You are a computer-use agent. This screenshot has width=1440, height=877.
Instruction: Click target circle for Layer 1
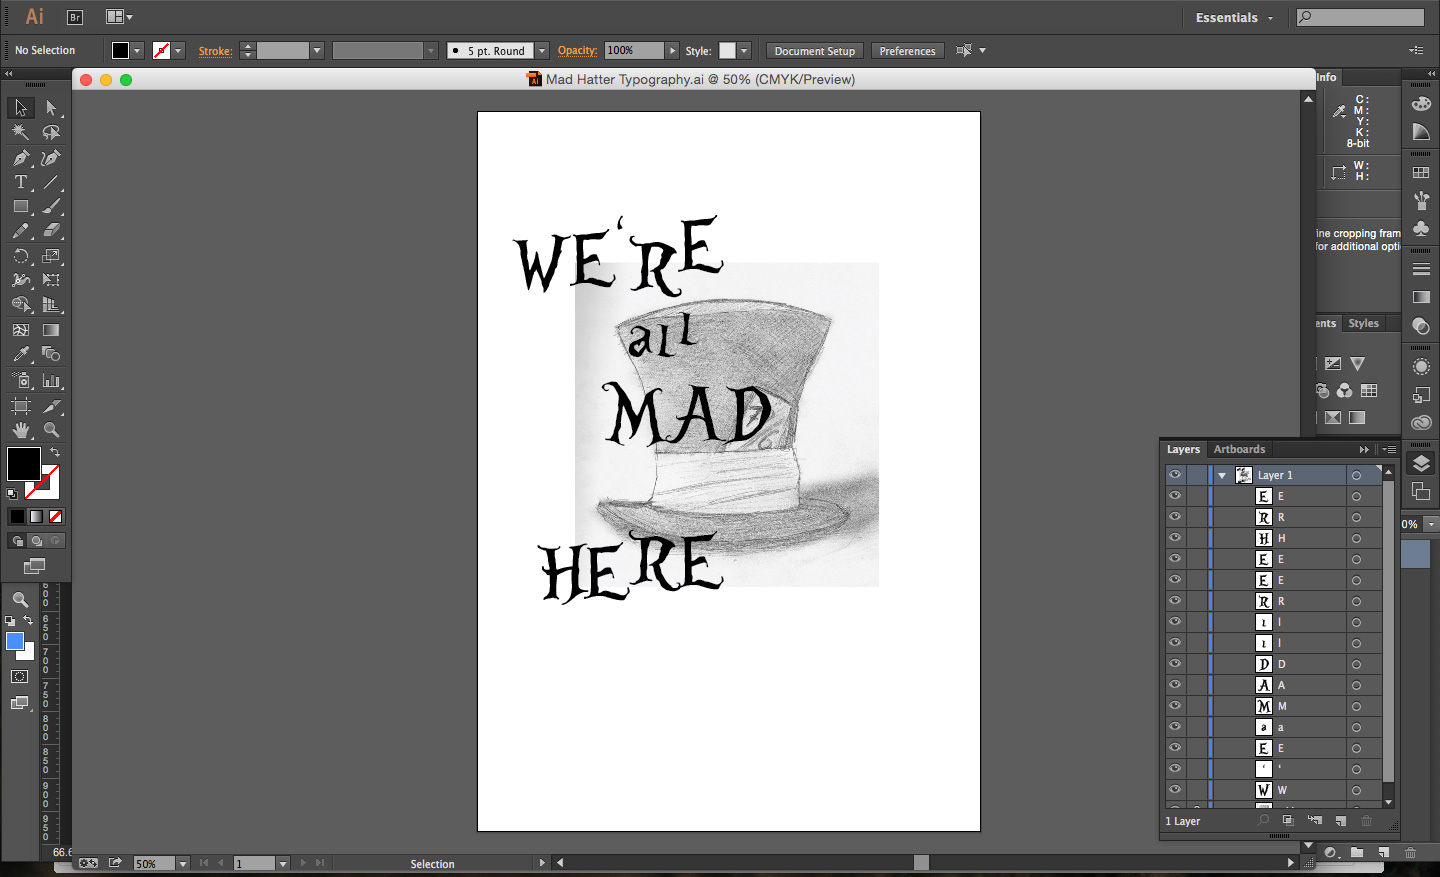pos(1357,476)
